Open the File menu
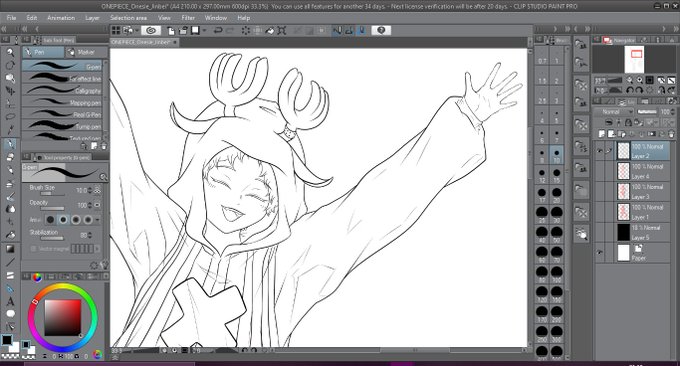This screenshot has width=680, height=366. pyautogui.click(x=12, y=18)
